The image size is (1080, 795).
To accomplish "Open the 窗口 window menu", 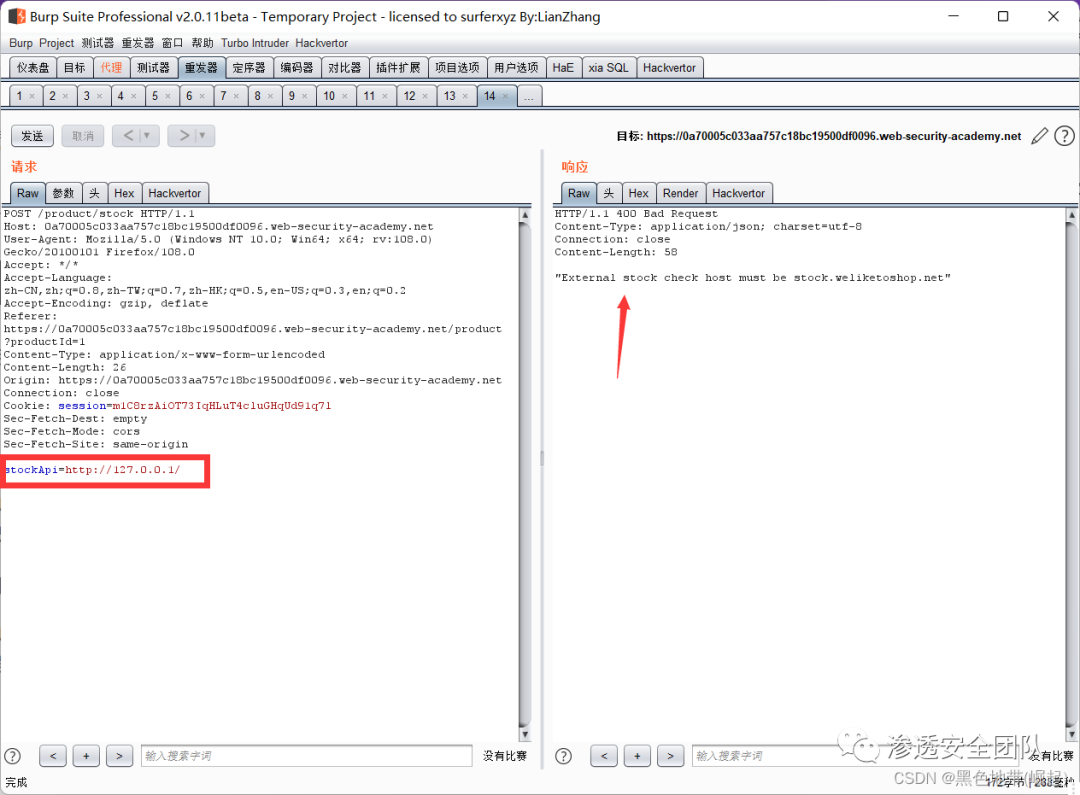I will point(173,43).
